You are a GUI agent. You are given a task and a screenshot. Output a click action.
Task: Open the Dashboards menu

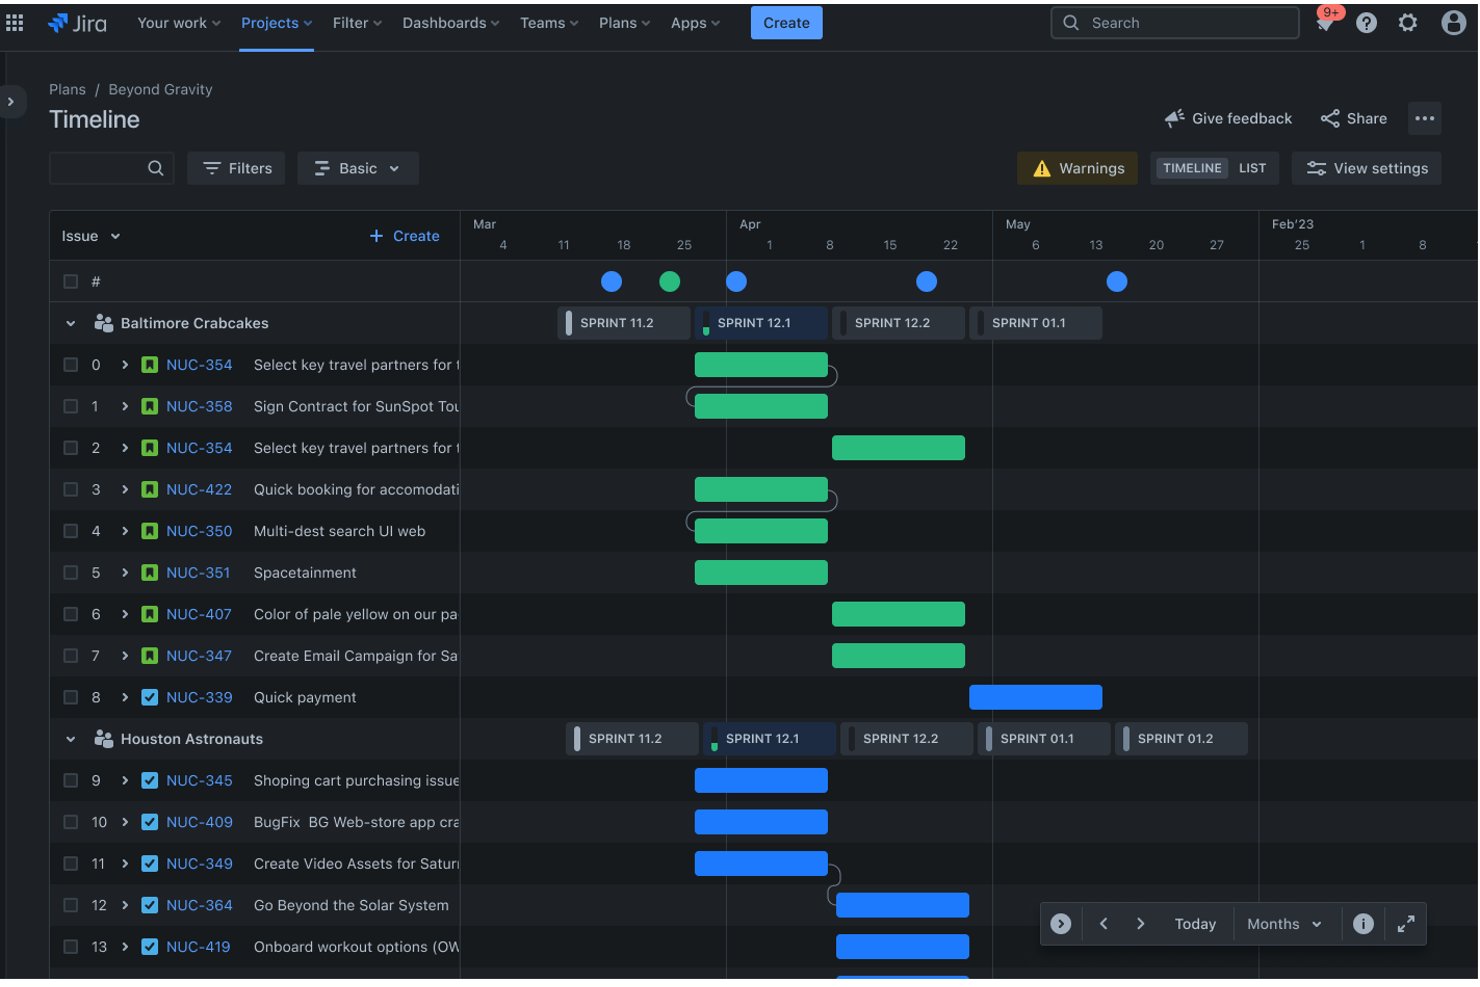pos(450,22)
